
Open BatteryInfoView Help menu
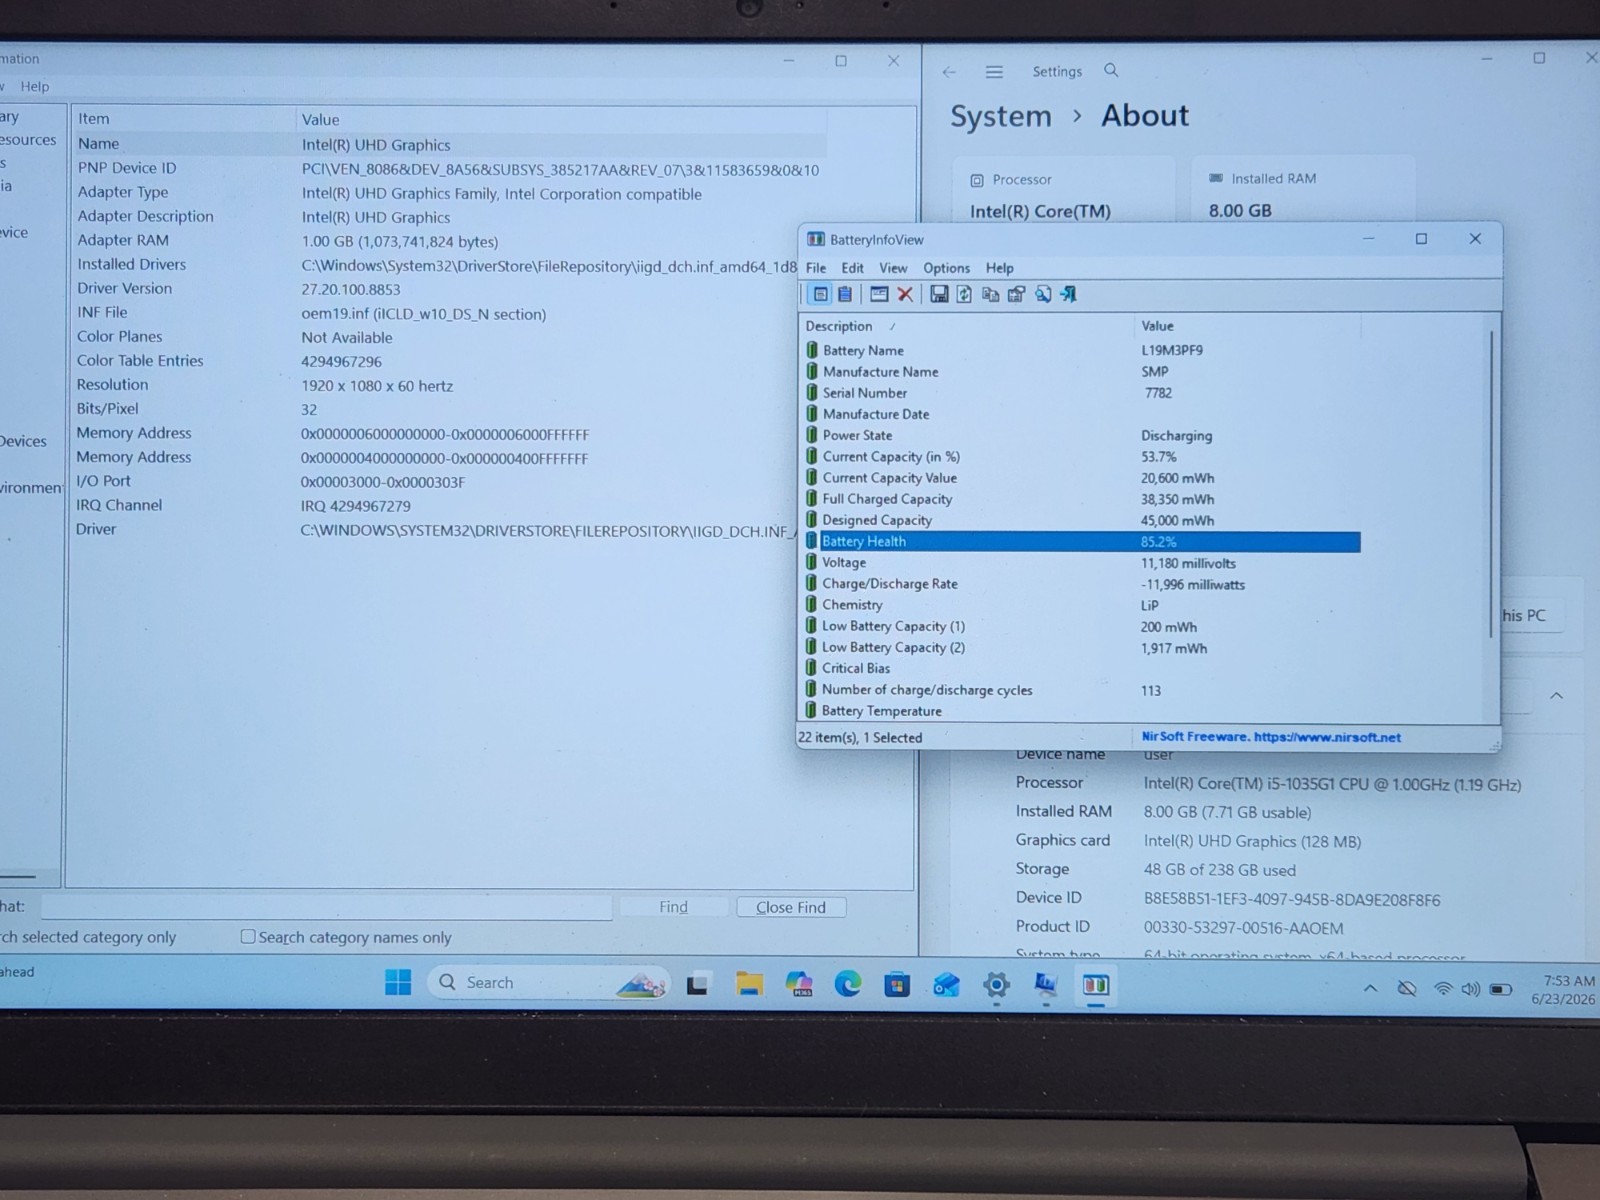[999, 268]
